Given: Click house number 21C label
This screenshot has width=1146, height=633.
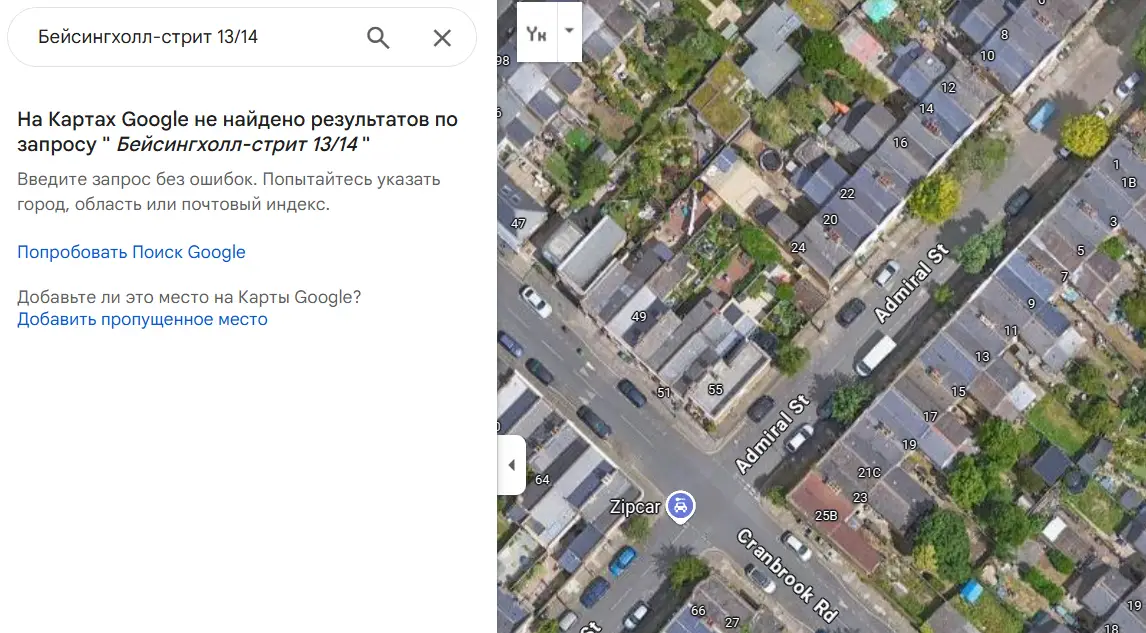Looking at the screenshot, I should pyautogui.click(x=869, y=472).
